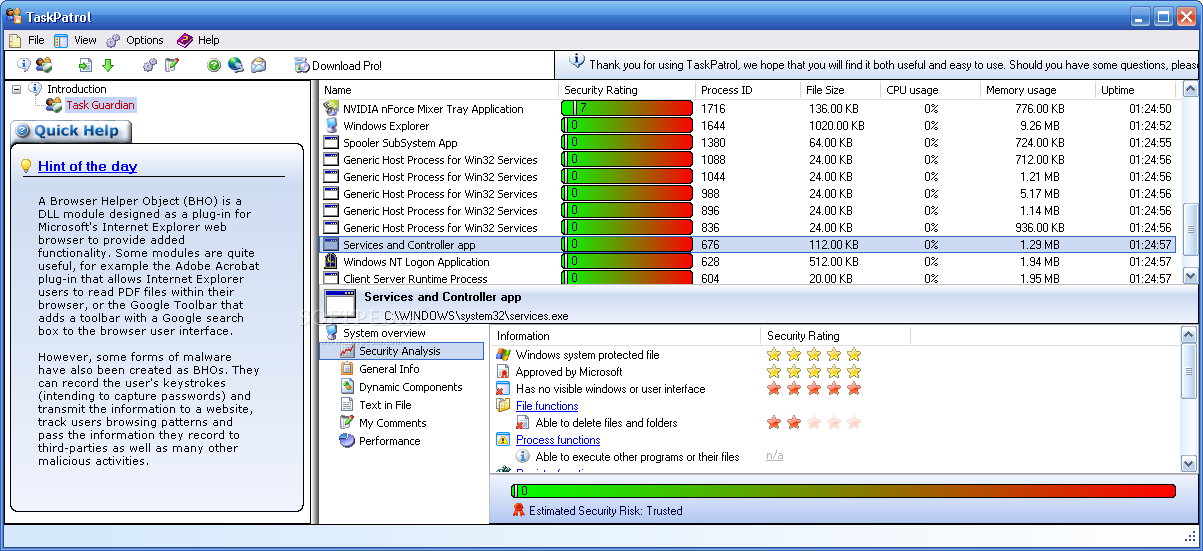The height and width of the screenshot is (551, 1203).
Task: Click the green down arrow toolbar icon
Action: 108,65
